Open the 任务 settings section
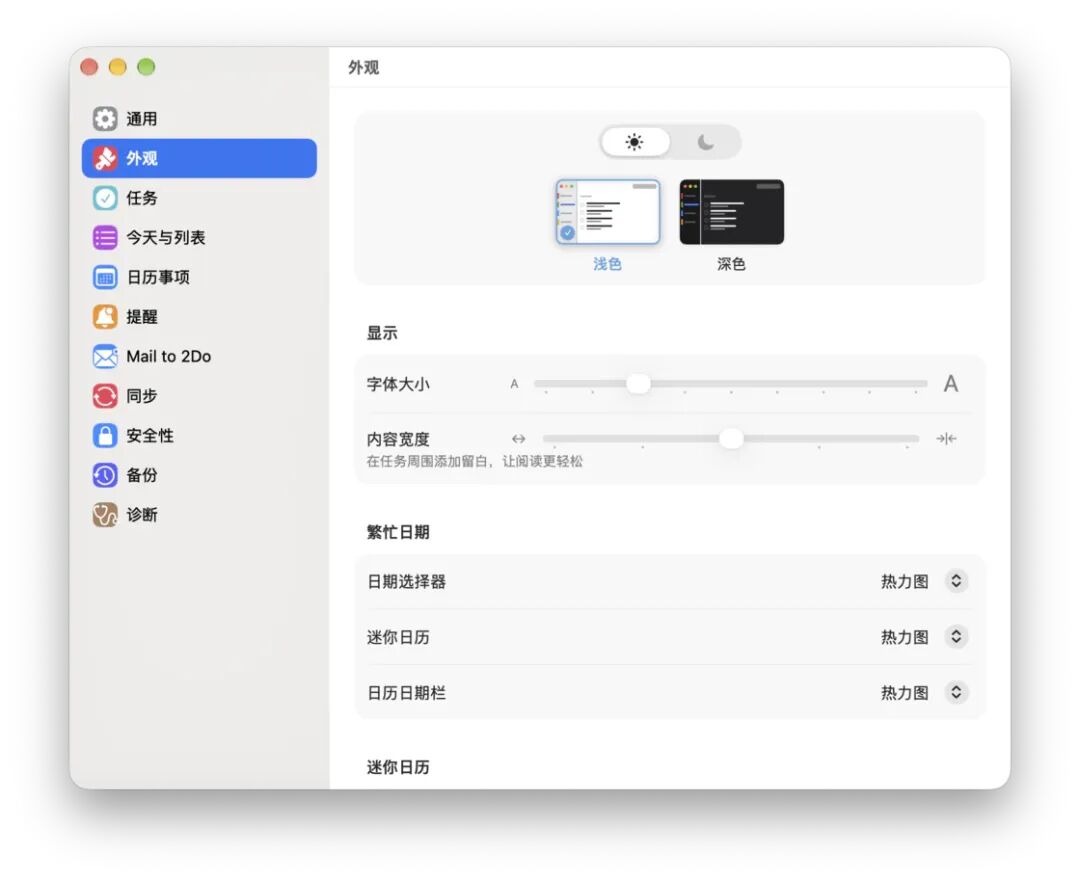Image resolution: width=1080 pixels, height=881 pixels. pyautogui.click(x=199, y=198)
